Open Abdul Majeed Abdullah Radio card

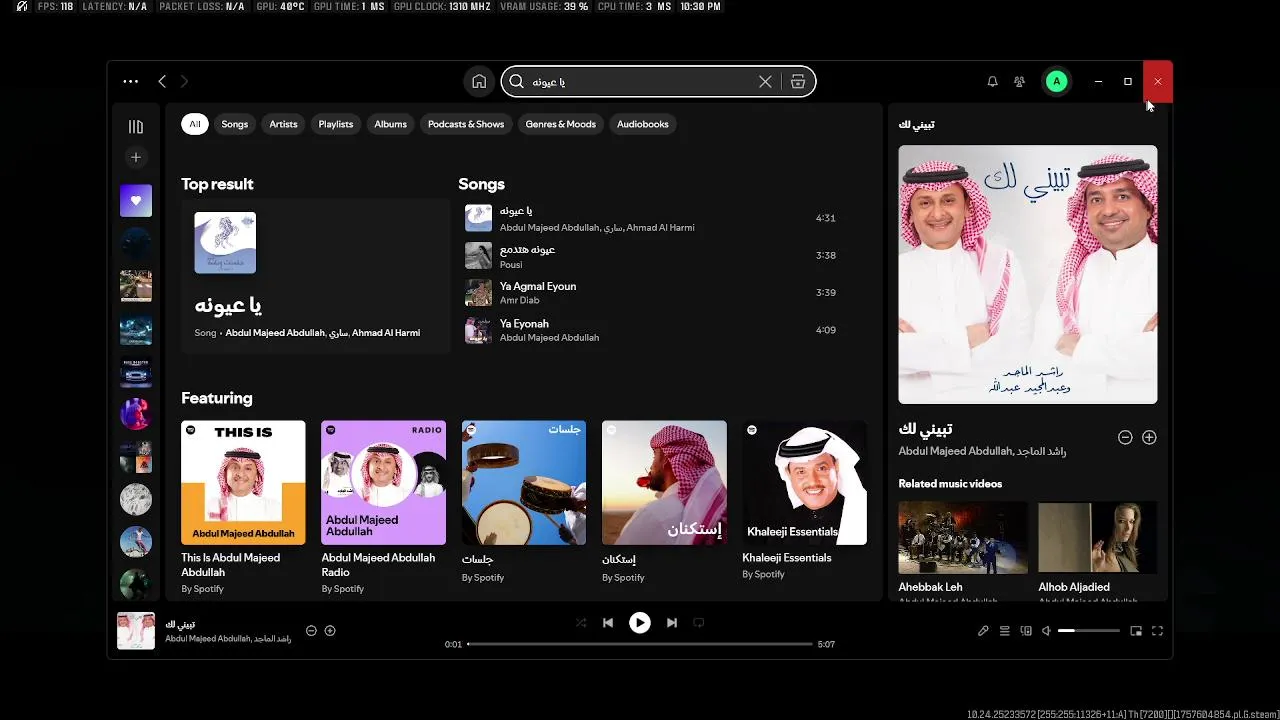coord(383,509)
